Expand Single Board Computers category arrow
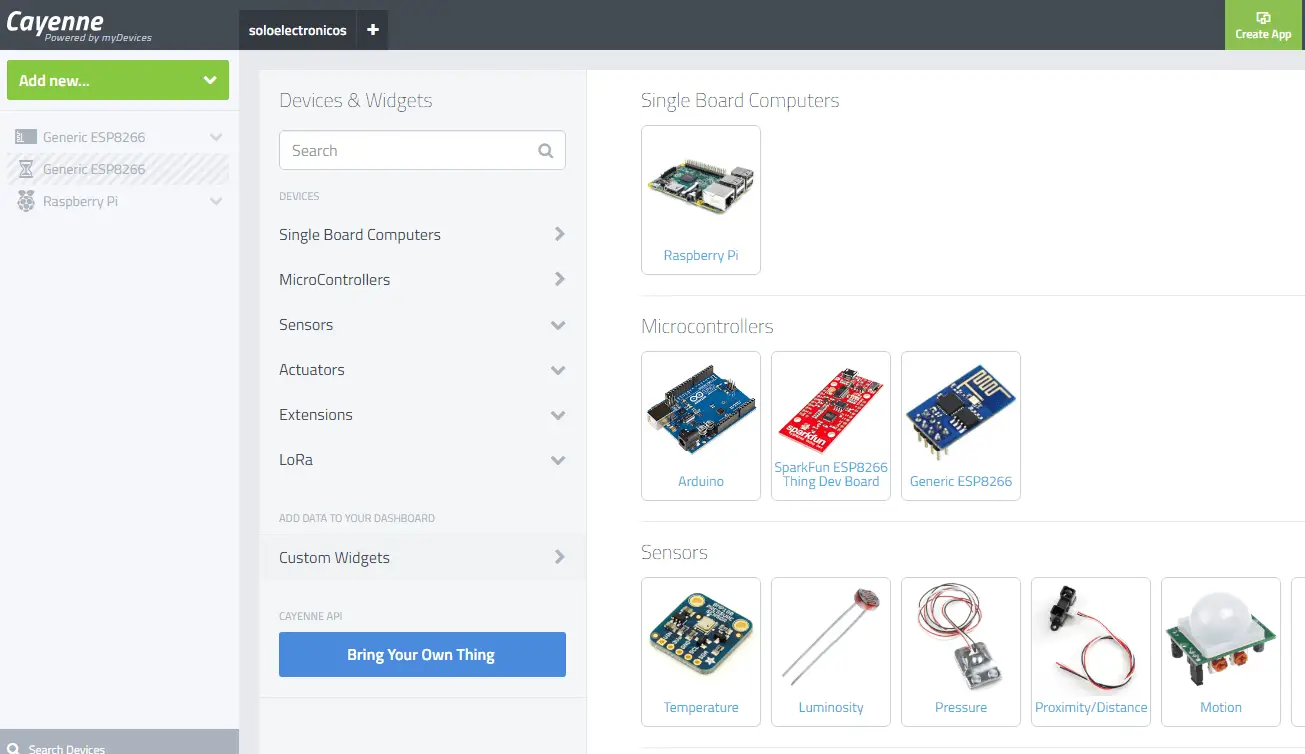 tap(559, 234)
